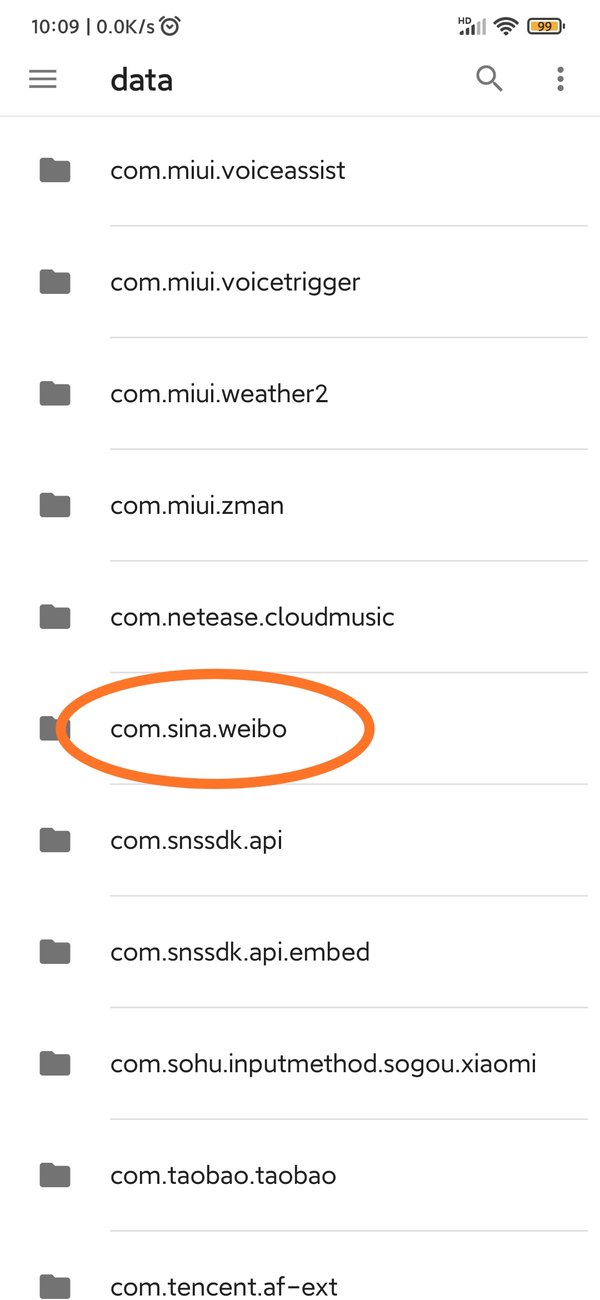Open the com.sina.weibo folder
This screenshot has width=600, height=1300.
click(199, 729)
